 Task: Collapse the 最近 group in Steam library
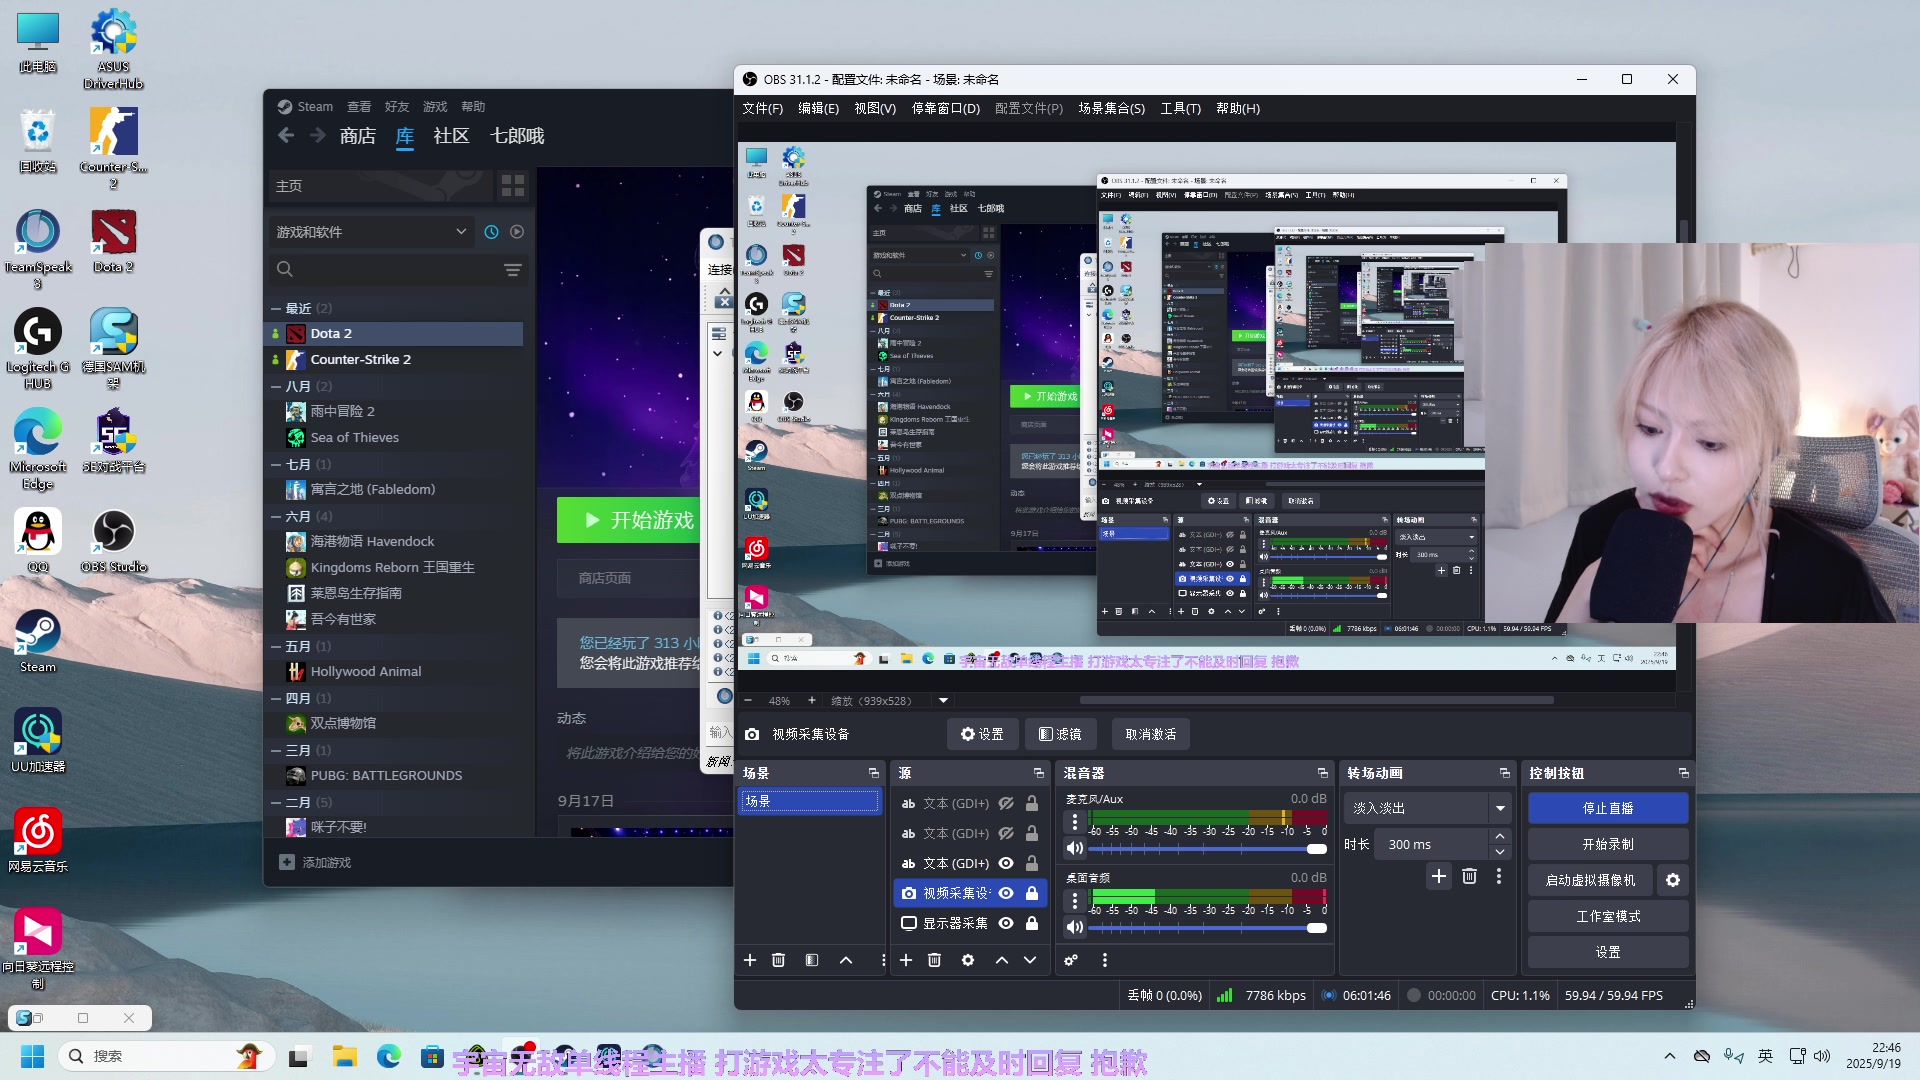(276, 308)
